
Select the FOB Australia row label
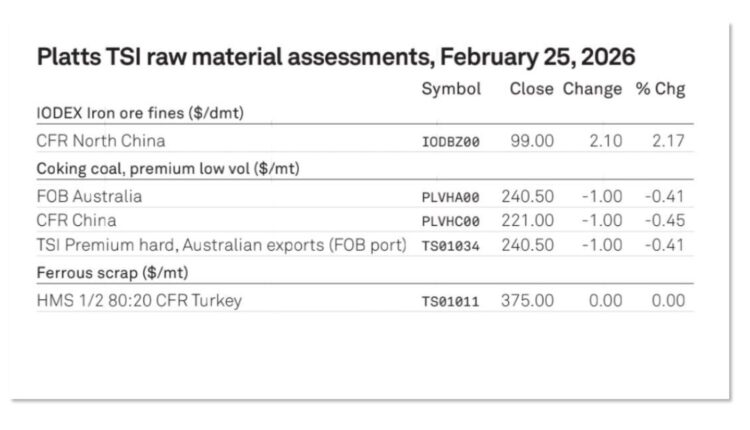point(89,196)
